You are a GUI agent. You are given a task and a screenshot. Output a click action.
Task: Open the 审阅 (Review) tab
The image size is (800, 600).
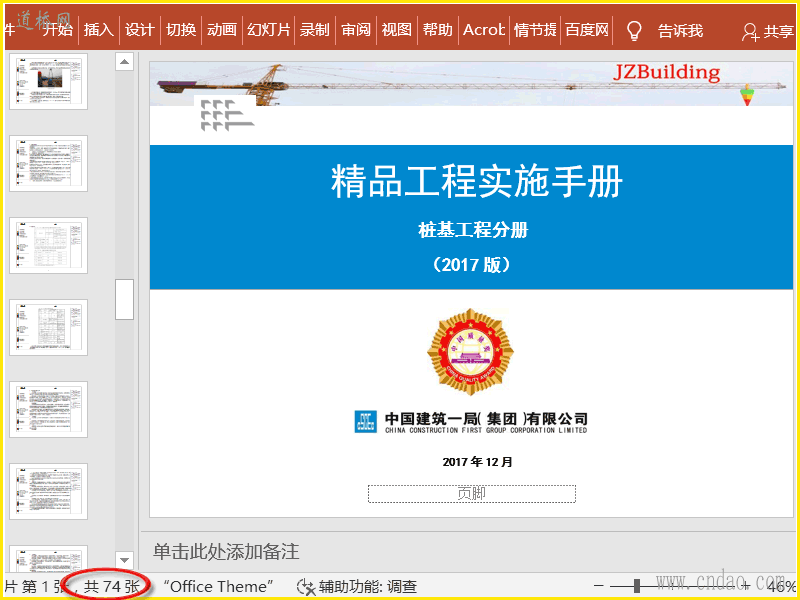pyautogui.click(x=356, y=30)
